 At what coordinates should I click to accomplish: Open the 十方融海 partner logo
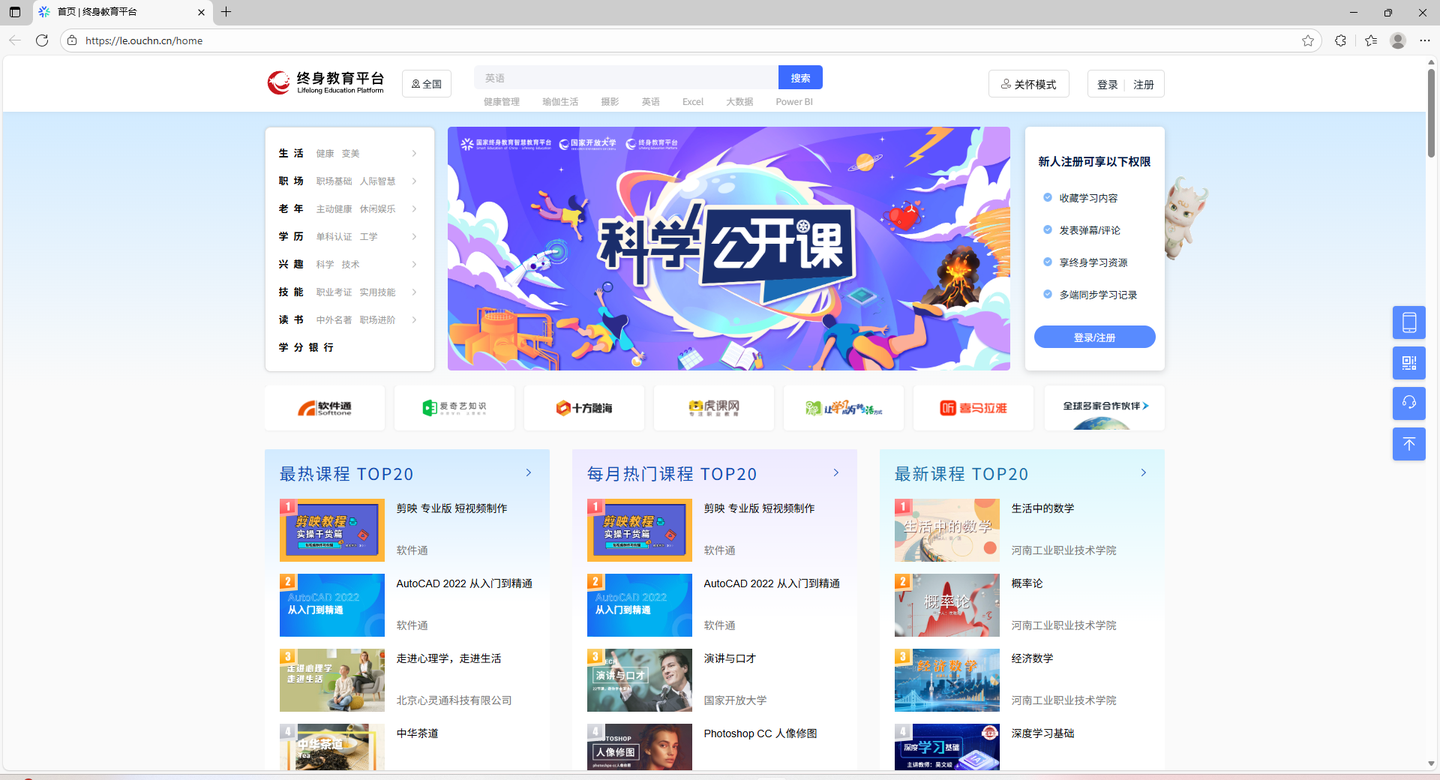point(584,408)
